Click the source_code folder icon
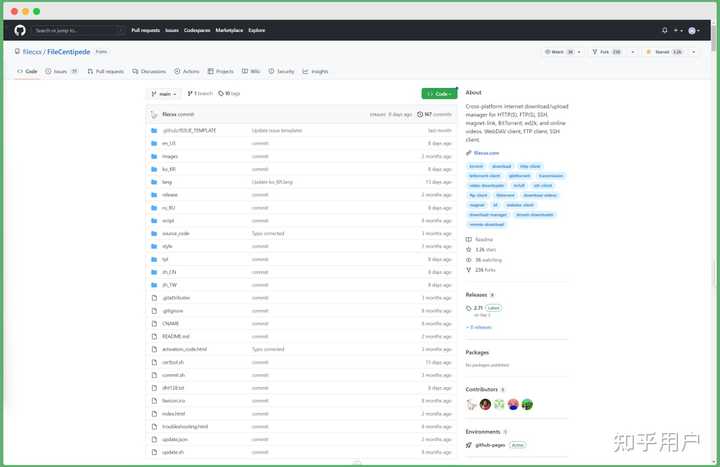This screenshot has width=720, height=467. click(154, 233)
